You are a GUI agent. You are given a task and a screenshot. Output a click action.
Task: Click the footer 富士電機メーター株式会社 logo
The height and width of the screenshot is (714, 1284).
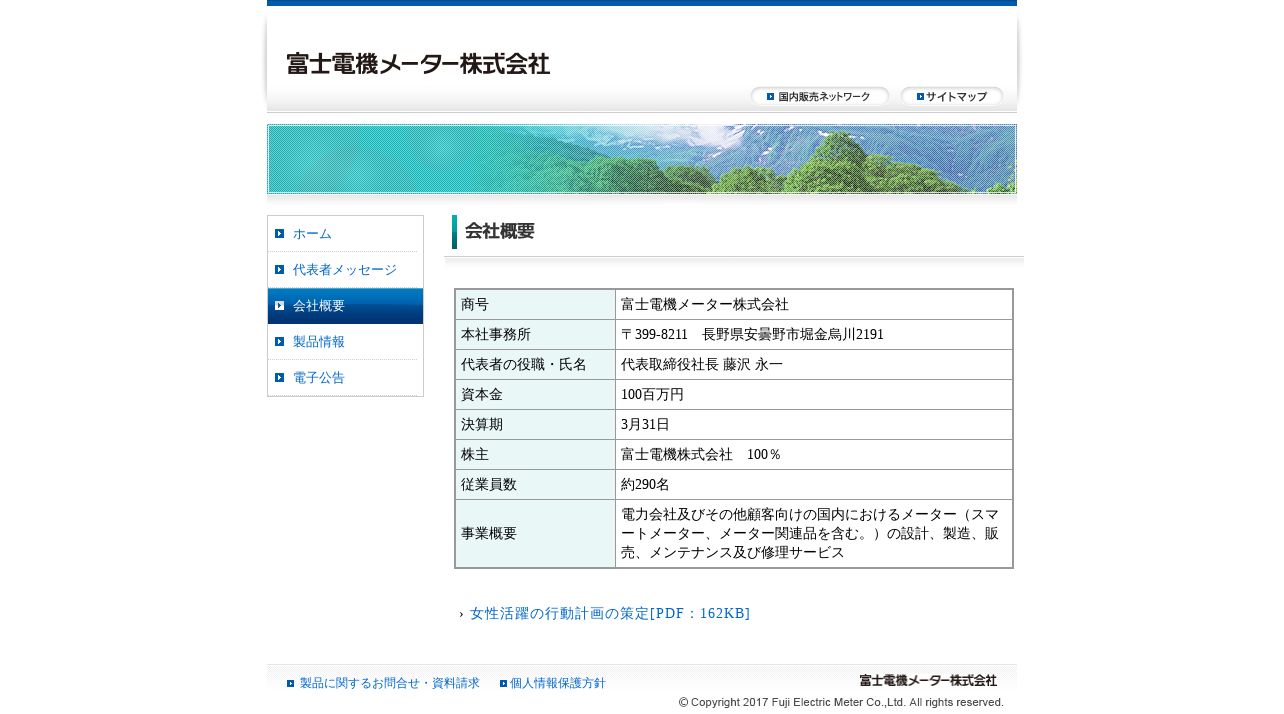(x=928, y=680)
